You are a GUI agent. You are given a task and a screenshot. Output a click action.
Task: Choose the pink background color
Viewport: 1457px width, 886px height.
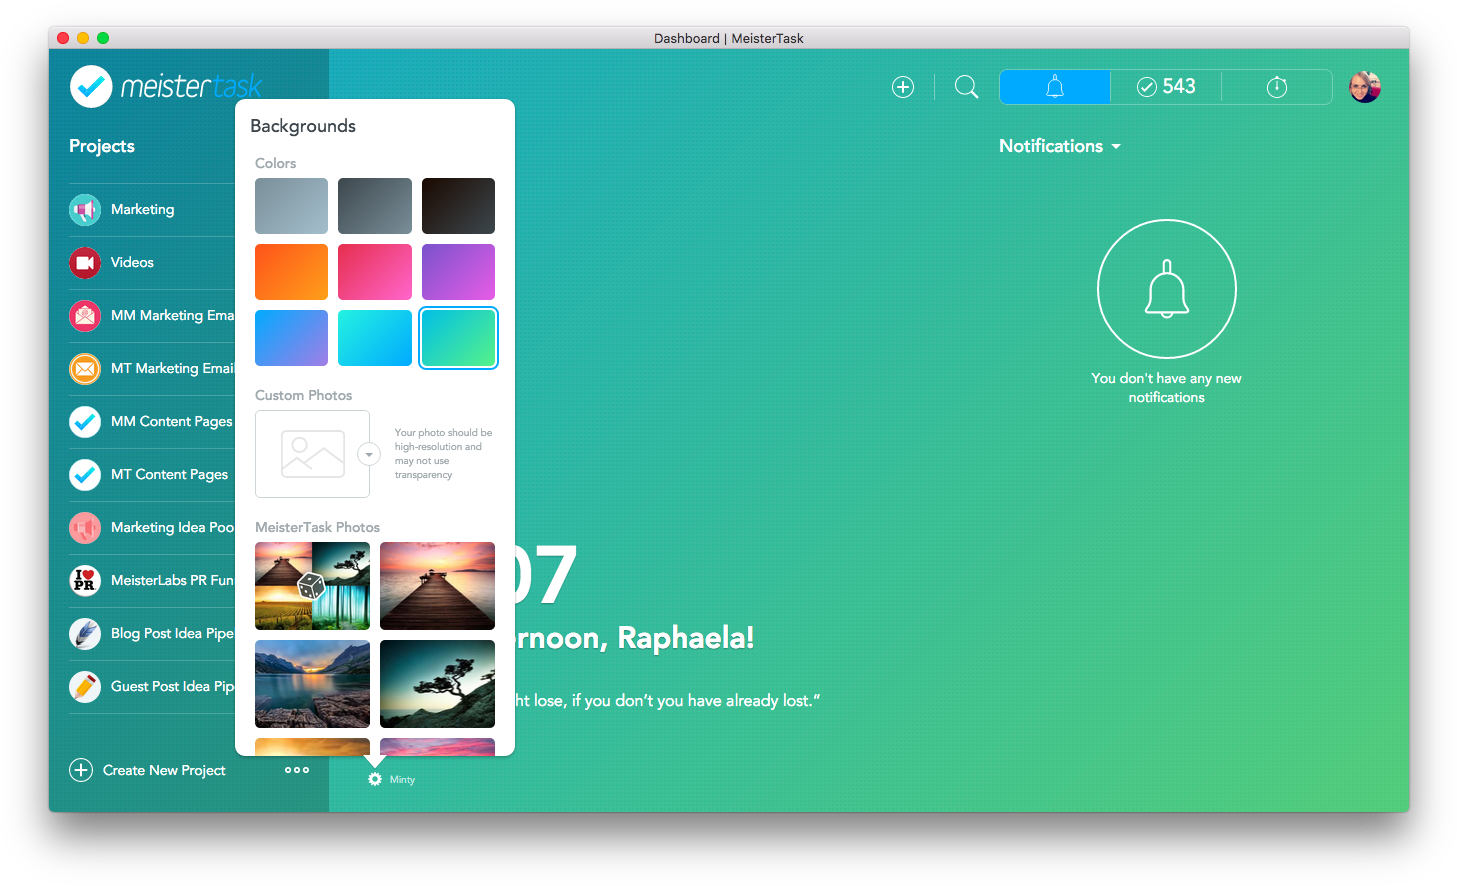pyautogui.click(x=375, y=272)
